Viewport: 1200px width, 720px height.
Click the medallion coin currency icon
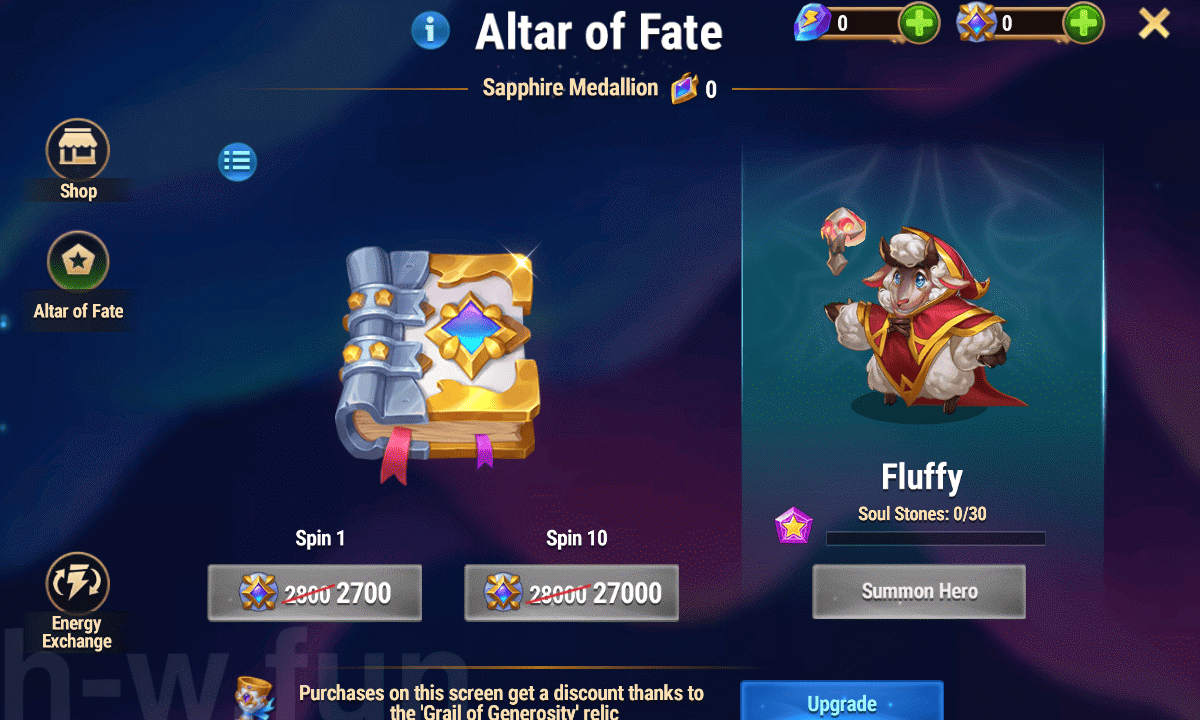976,23
